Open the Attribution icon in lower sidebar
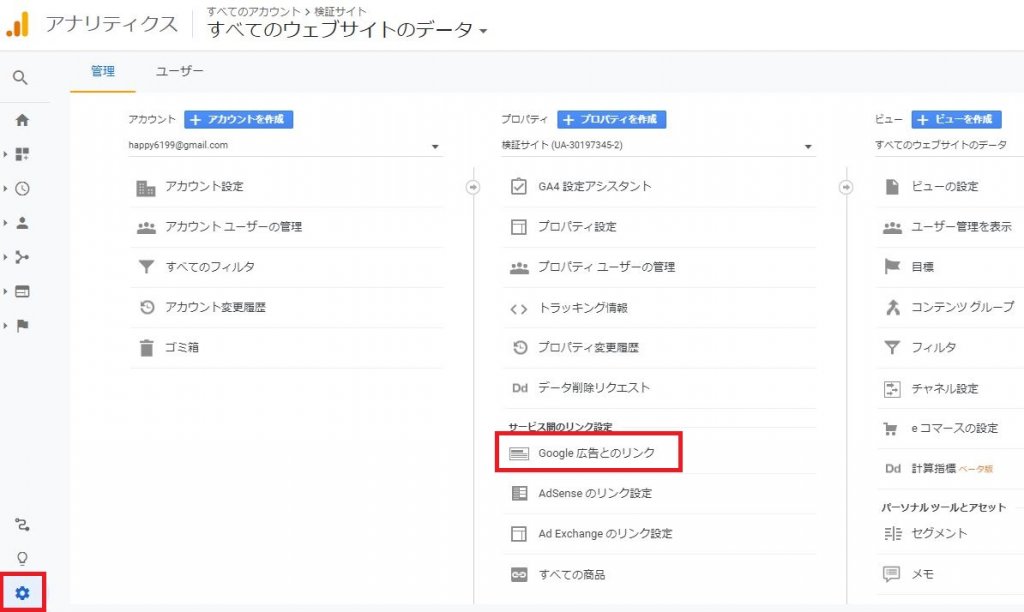This screenshot has height=612, width=1024. [x=22, y=524]
